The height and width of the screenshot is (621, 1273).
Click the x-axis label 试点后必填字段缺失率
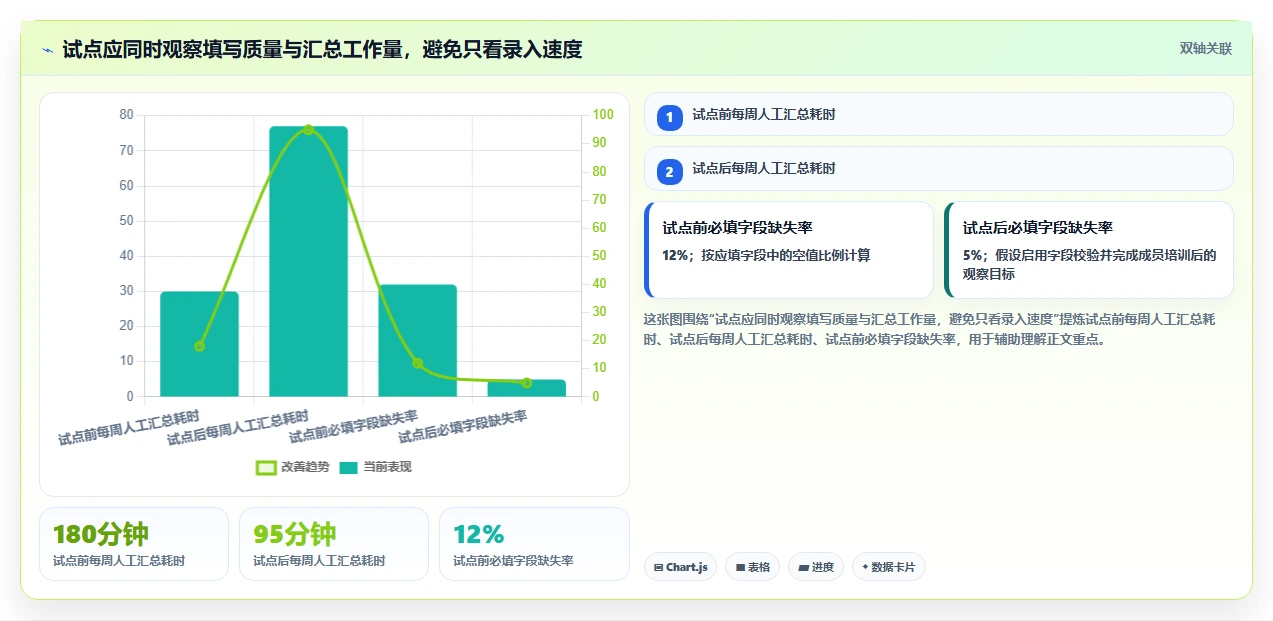463,427
